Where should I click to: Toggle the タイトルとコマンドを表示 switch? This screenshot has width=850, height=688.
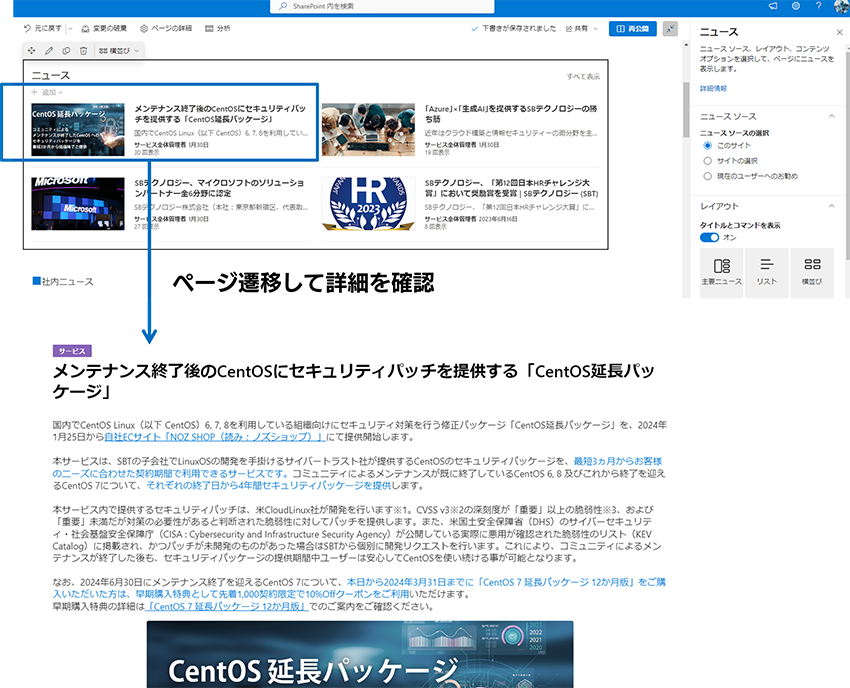coord(709,237)
